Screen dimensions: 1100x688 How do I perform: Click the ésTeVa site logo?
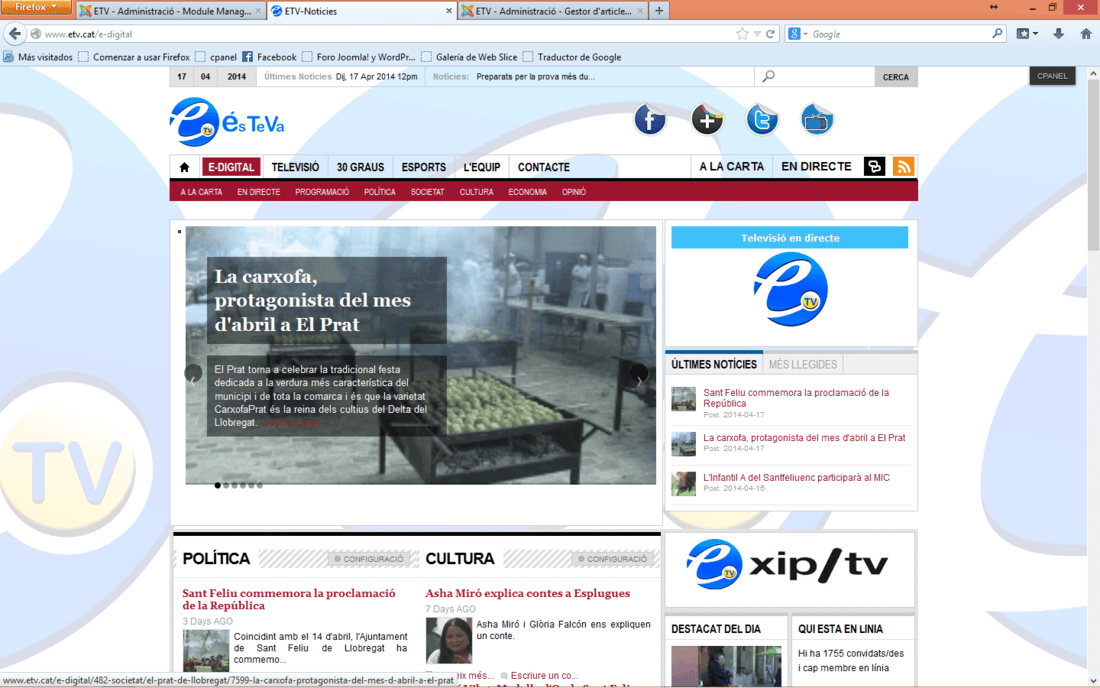(227, 122)
